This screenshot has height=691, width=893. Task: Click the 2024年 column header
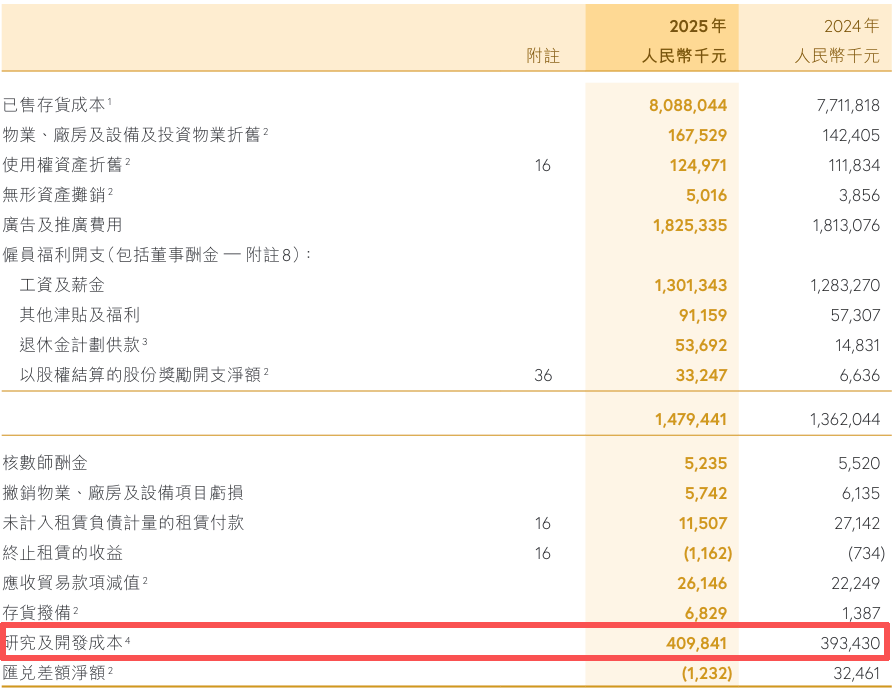coord(851,26)
